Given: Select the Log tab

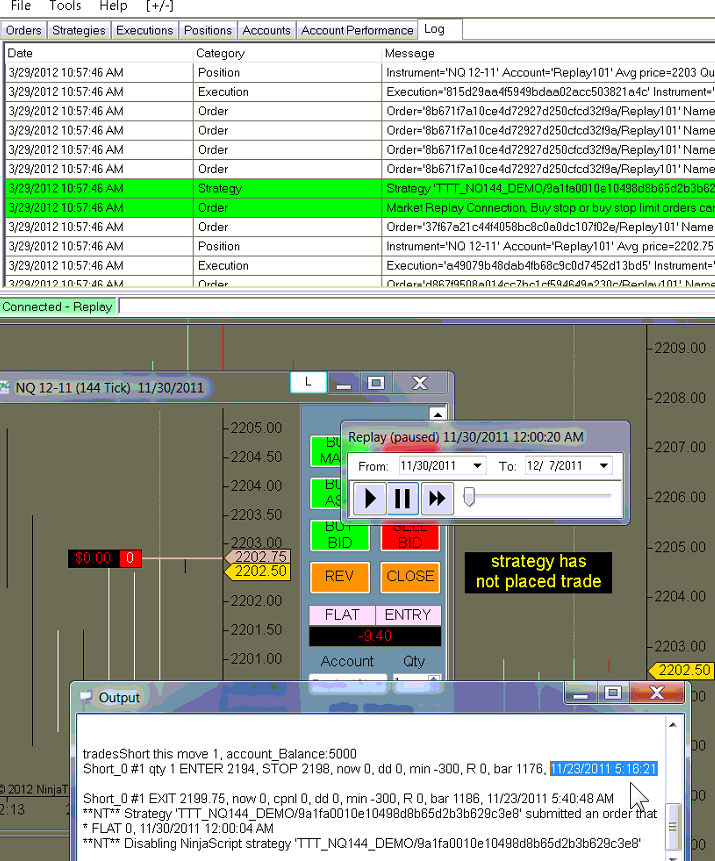Looking at the screenshot, I should pos(440,29).
